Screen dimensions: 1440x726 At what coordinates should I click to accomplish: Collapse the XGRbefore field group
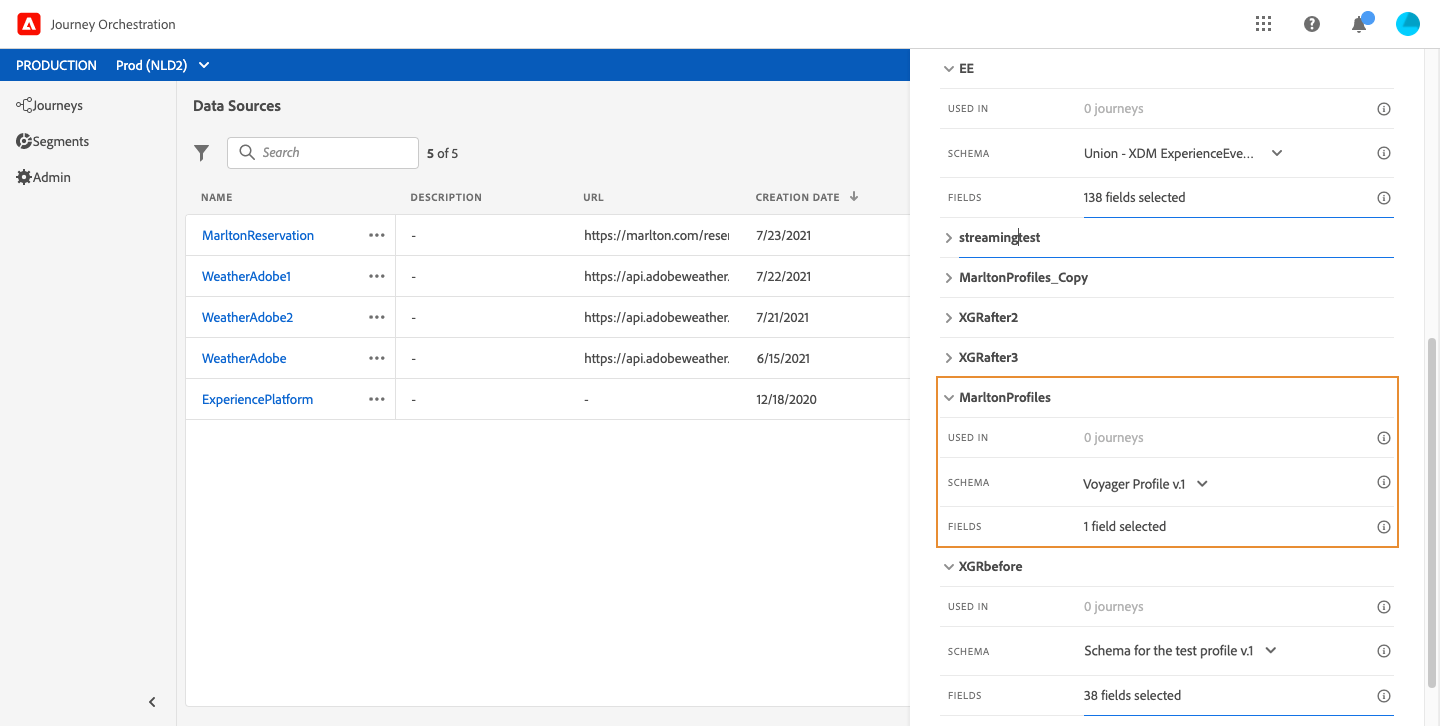pyautogui.click(x=949, y=567)
